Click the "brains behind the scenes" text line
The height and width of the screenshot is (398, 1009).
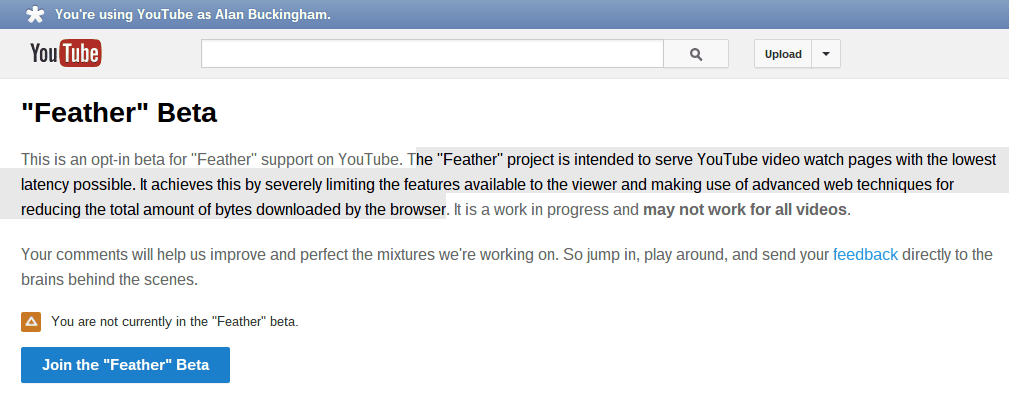coord(109,280)
